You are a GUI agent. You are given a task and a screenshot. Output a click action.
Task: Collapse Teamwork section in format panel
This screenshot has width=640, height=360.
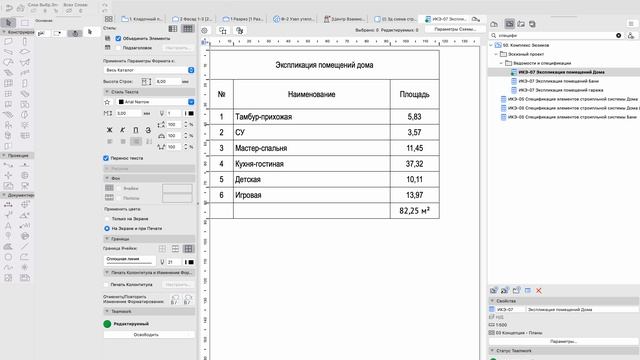107,311
